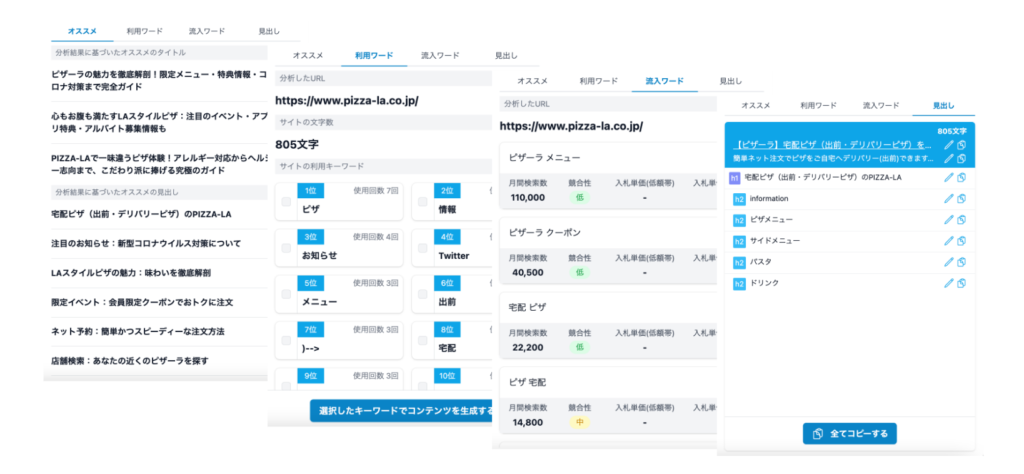Copy the サイドメニュー heading
Viewport: 1024px width, 474px height.
pos(961,241)
